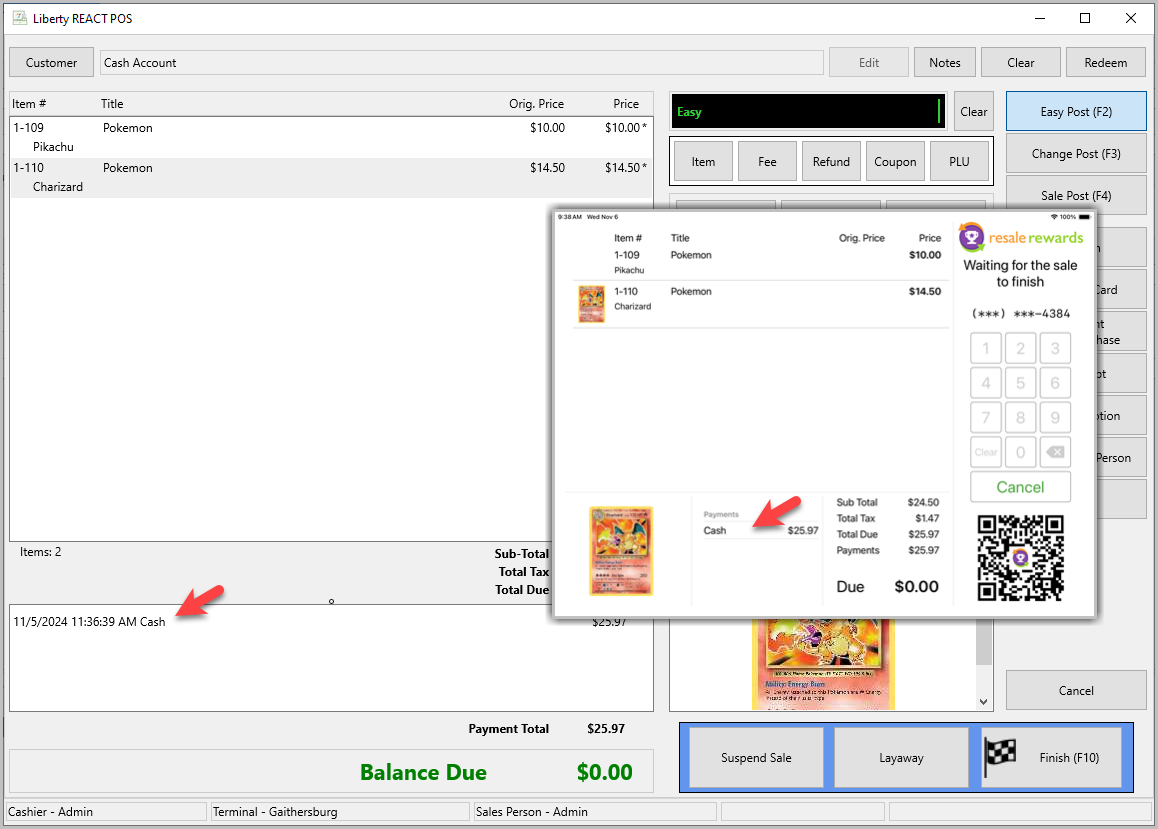The image size is (1158, 829).
Task: Select the 1-110 Charizard line item
Action: (330, 177)
